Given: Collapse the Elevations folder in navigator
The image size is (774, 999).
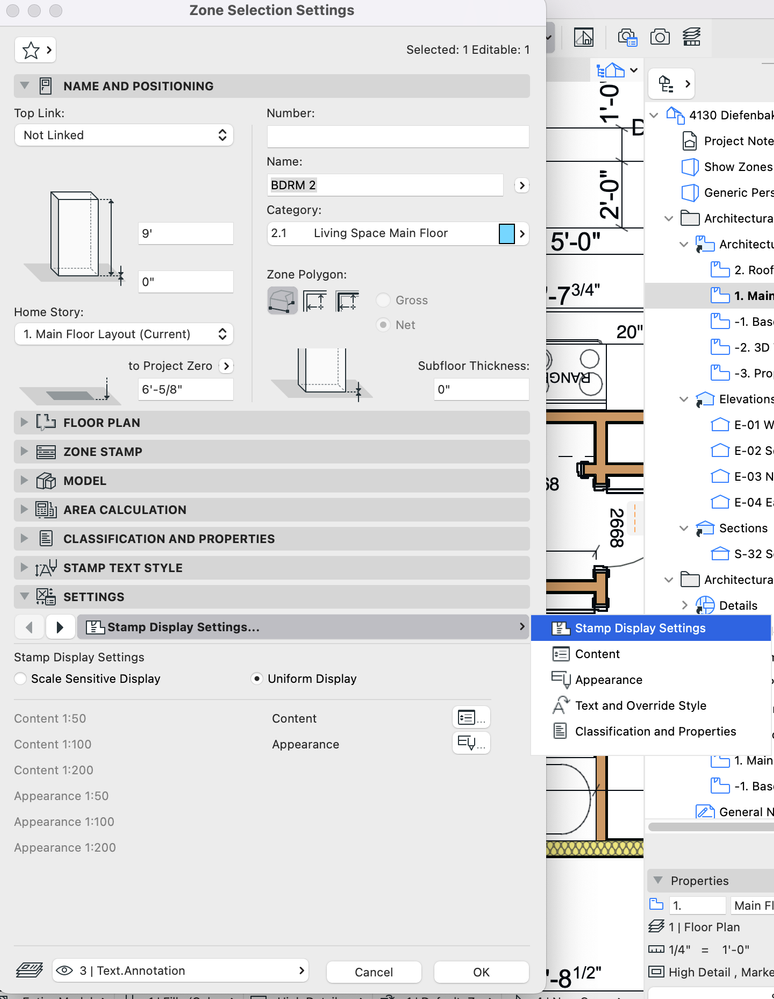Looking at the screenshot, I should (x=684, y=399).
